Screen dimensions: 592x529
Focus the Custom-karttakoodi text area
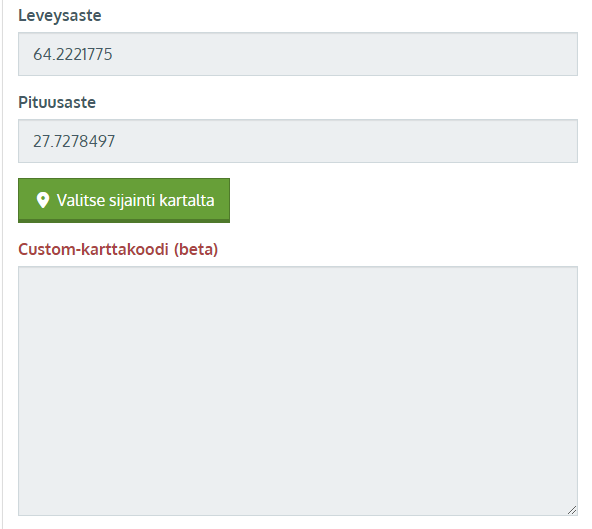[x=298, y=391]
